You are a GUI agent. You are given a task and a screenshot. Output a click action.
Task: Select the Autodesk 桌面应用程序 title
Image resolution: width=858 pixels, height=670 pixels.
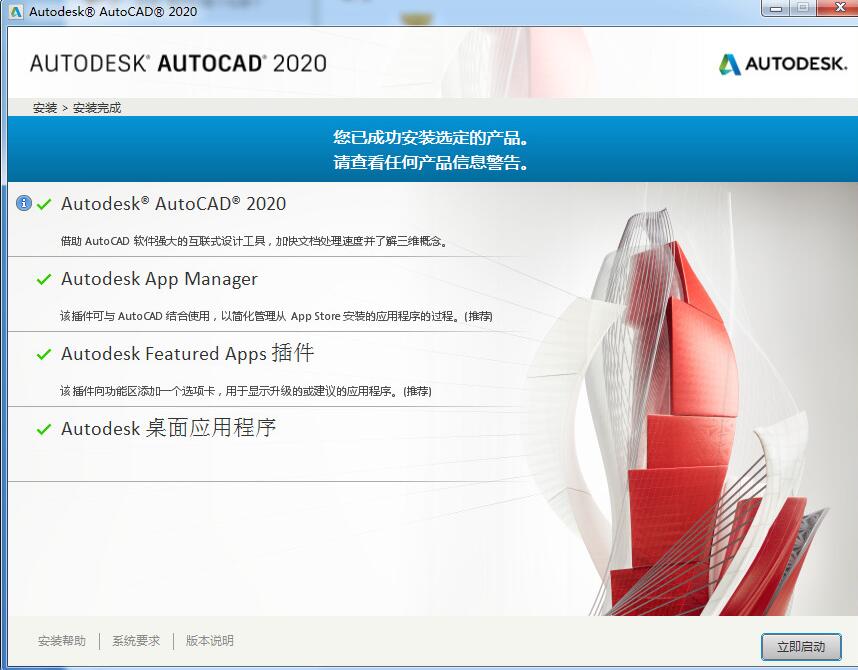click(169, 428)
